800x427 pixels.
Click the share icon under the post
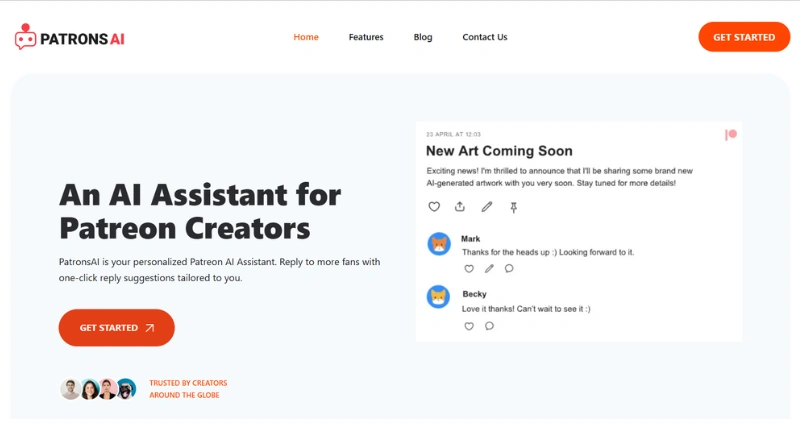point(460,207)
